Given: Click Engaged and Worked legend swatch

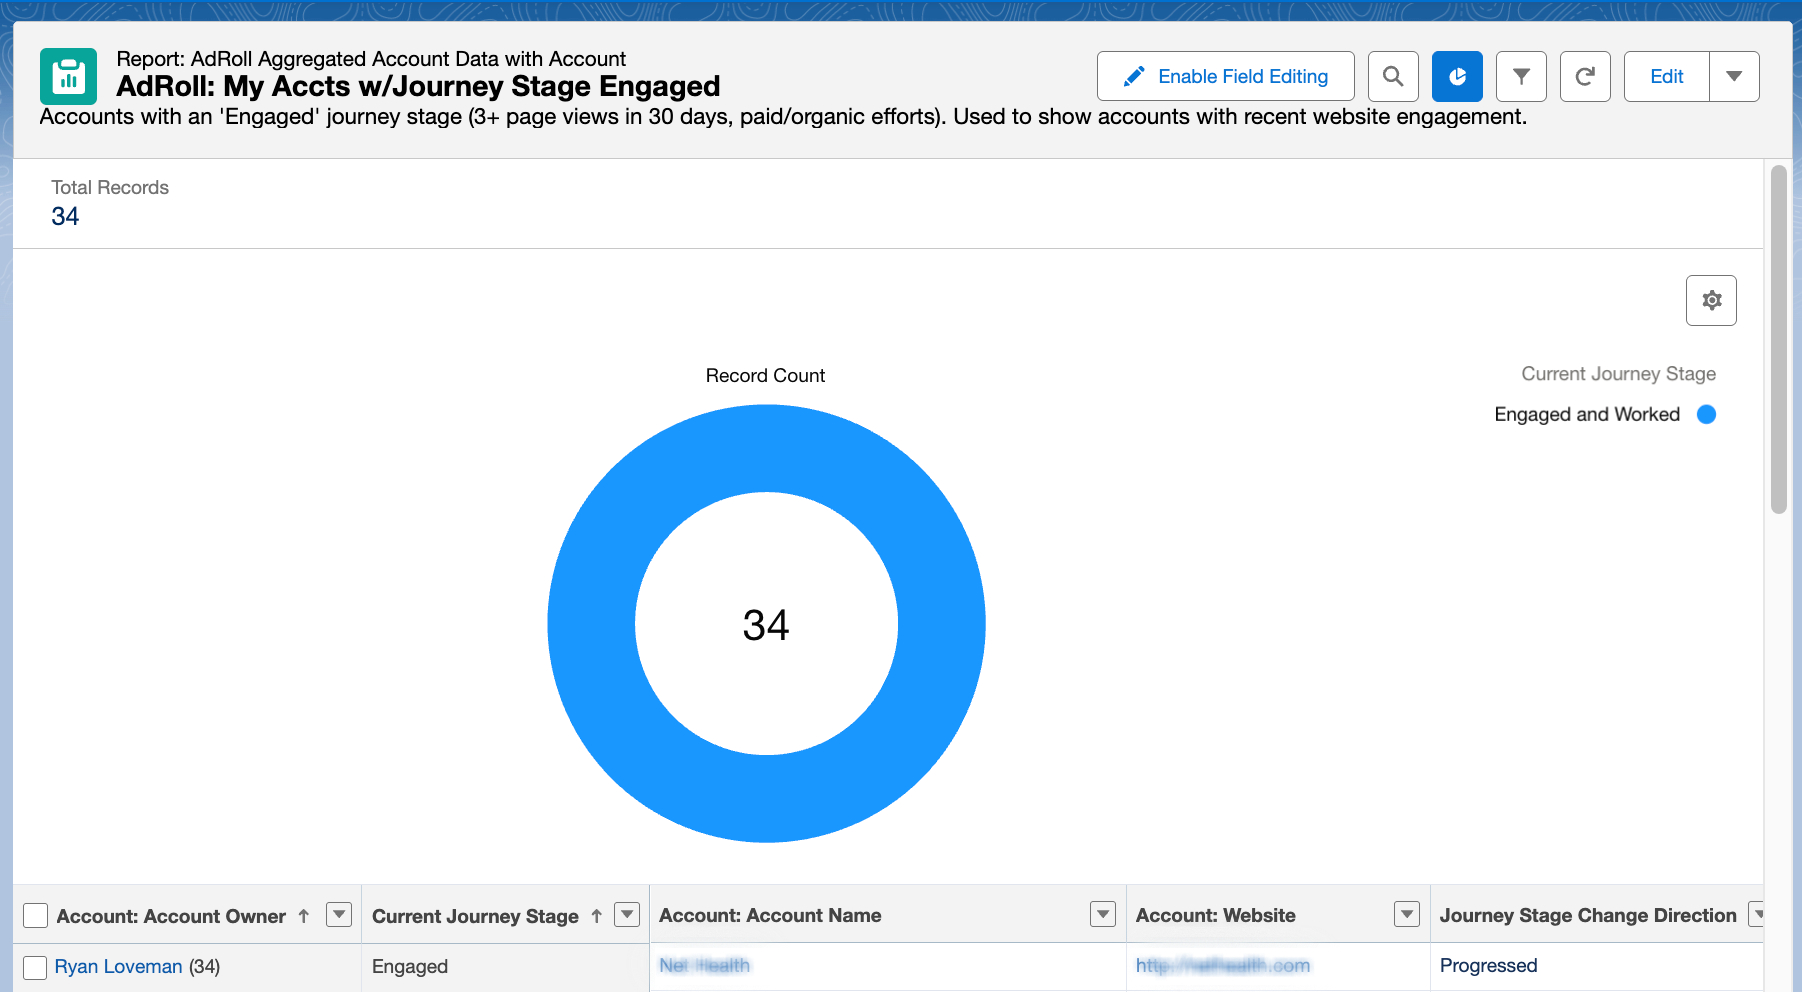Looking at the screenshot, I should pos(1706,414).
